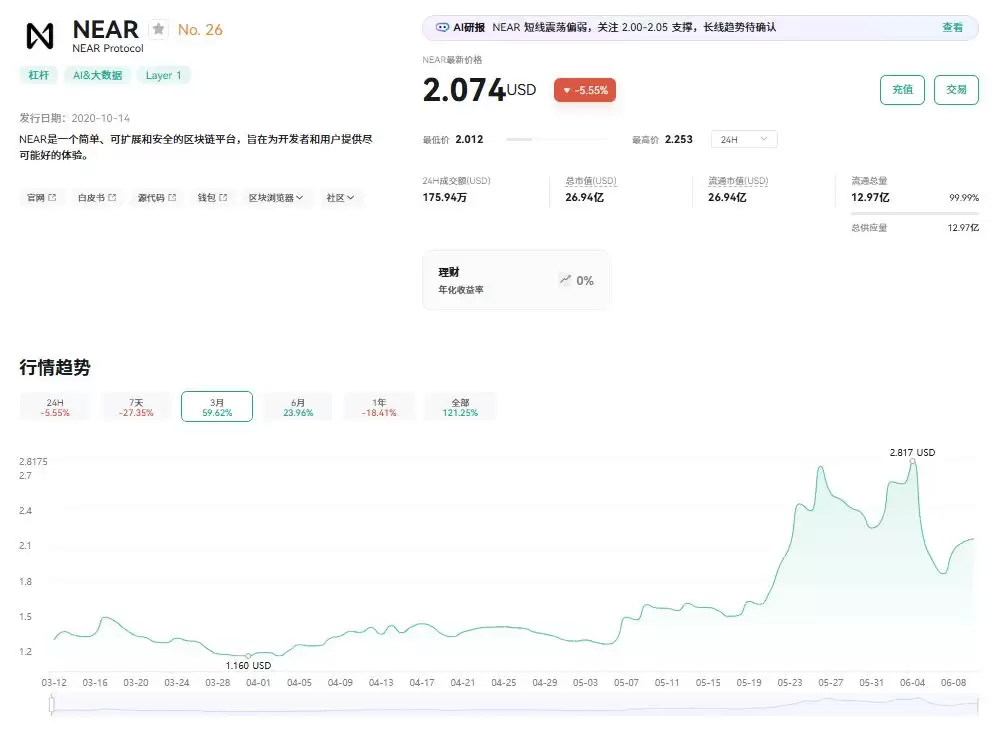Screen dimensions: 1008x749
Task: Select the 杠杆 leverage tag
Action: click(39, 75)
